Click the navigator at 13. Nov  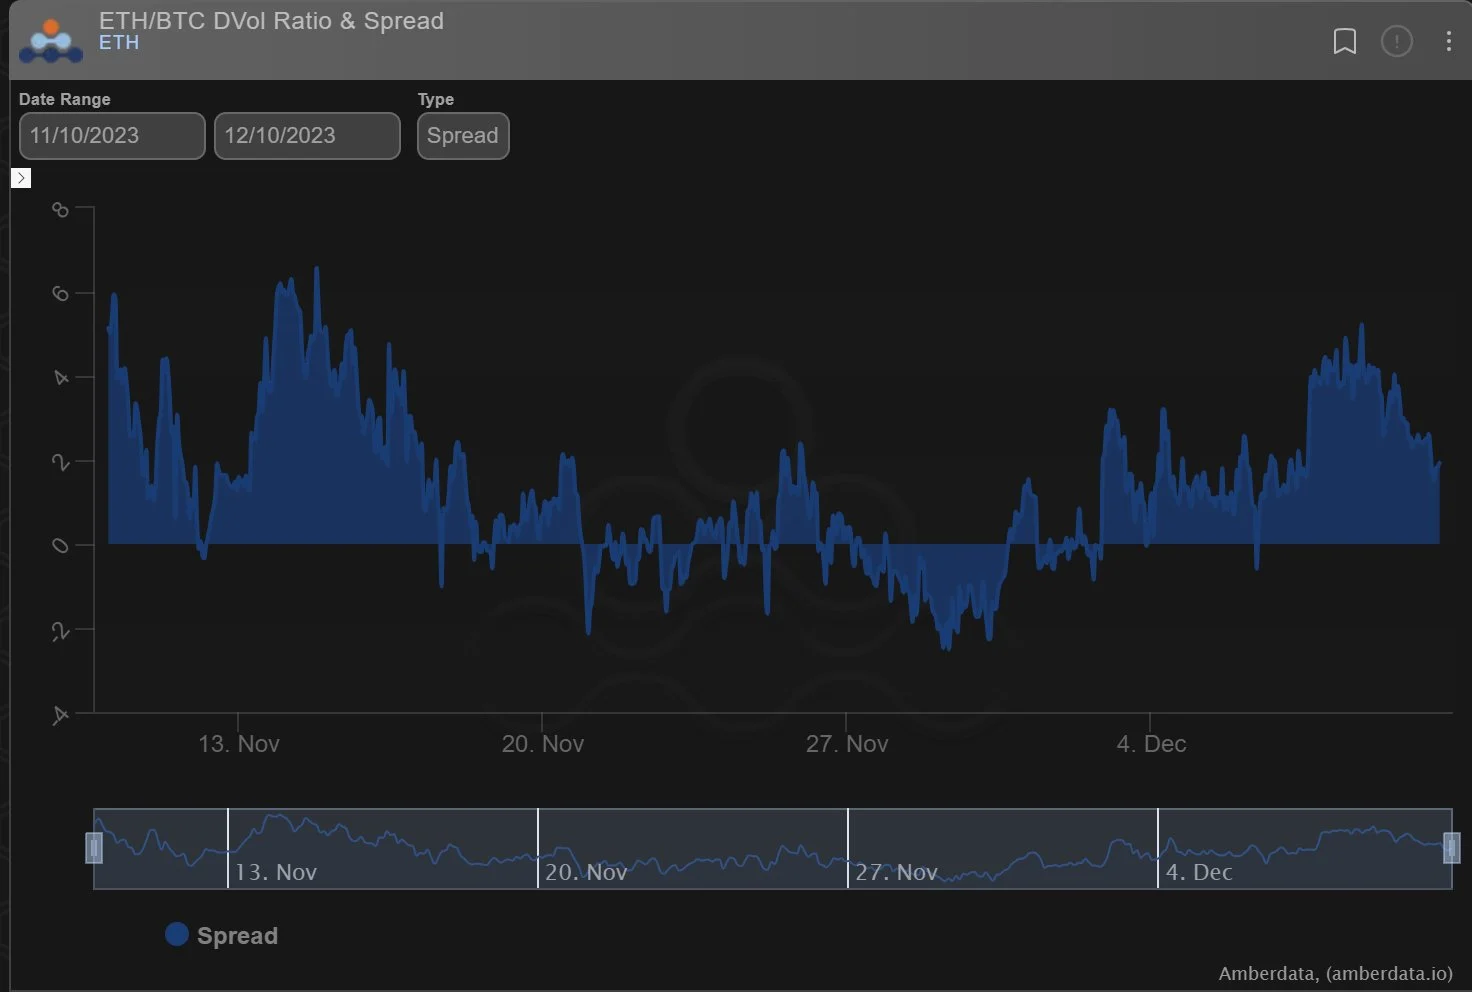pyautogui.click(x=276, y=872)
